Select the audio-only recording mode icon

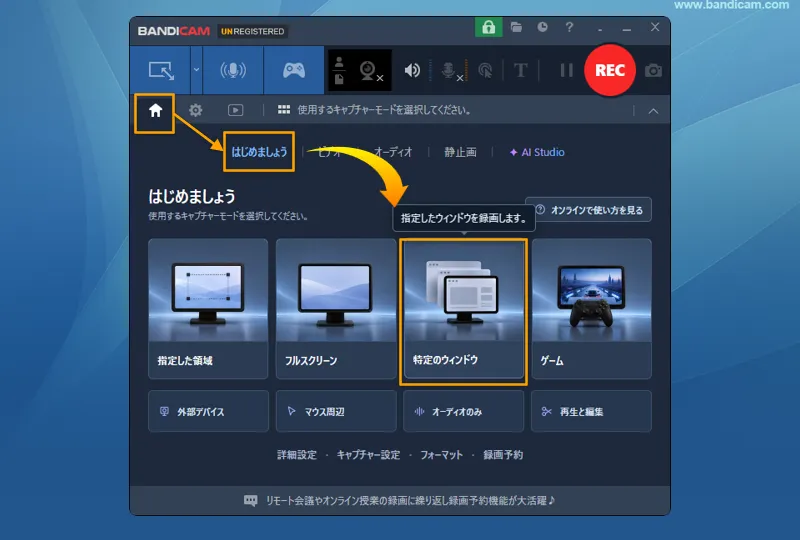point(233,70)
